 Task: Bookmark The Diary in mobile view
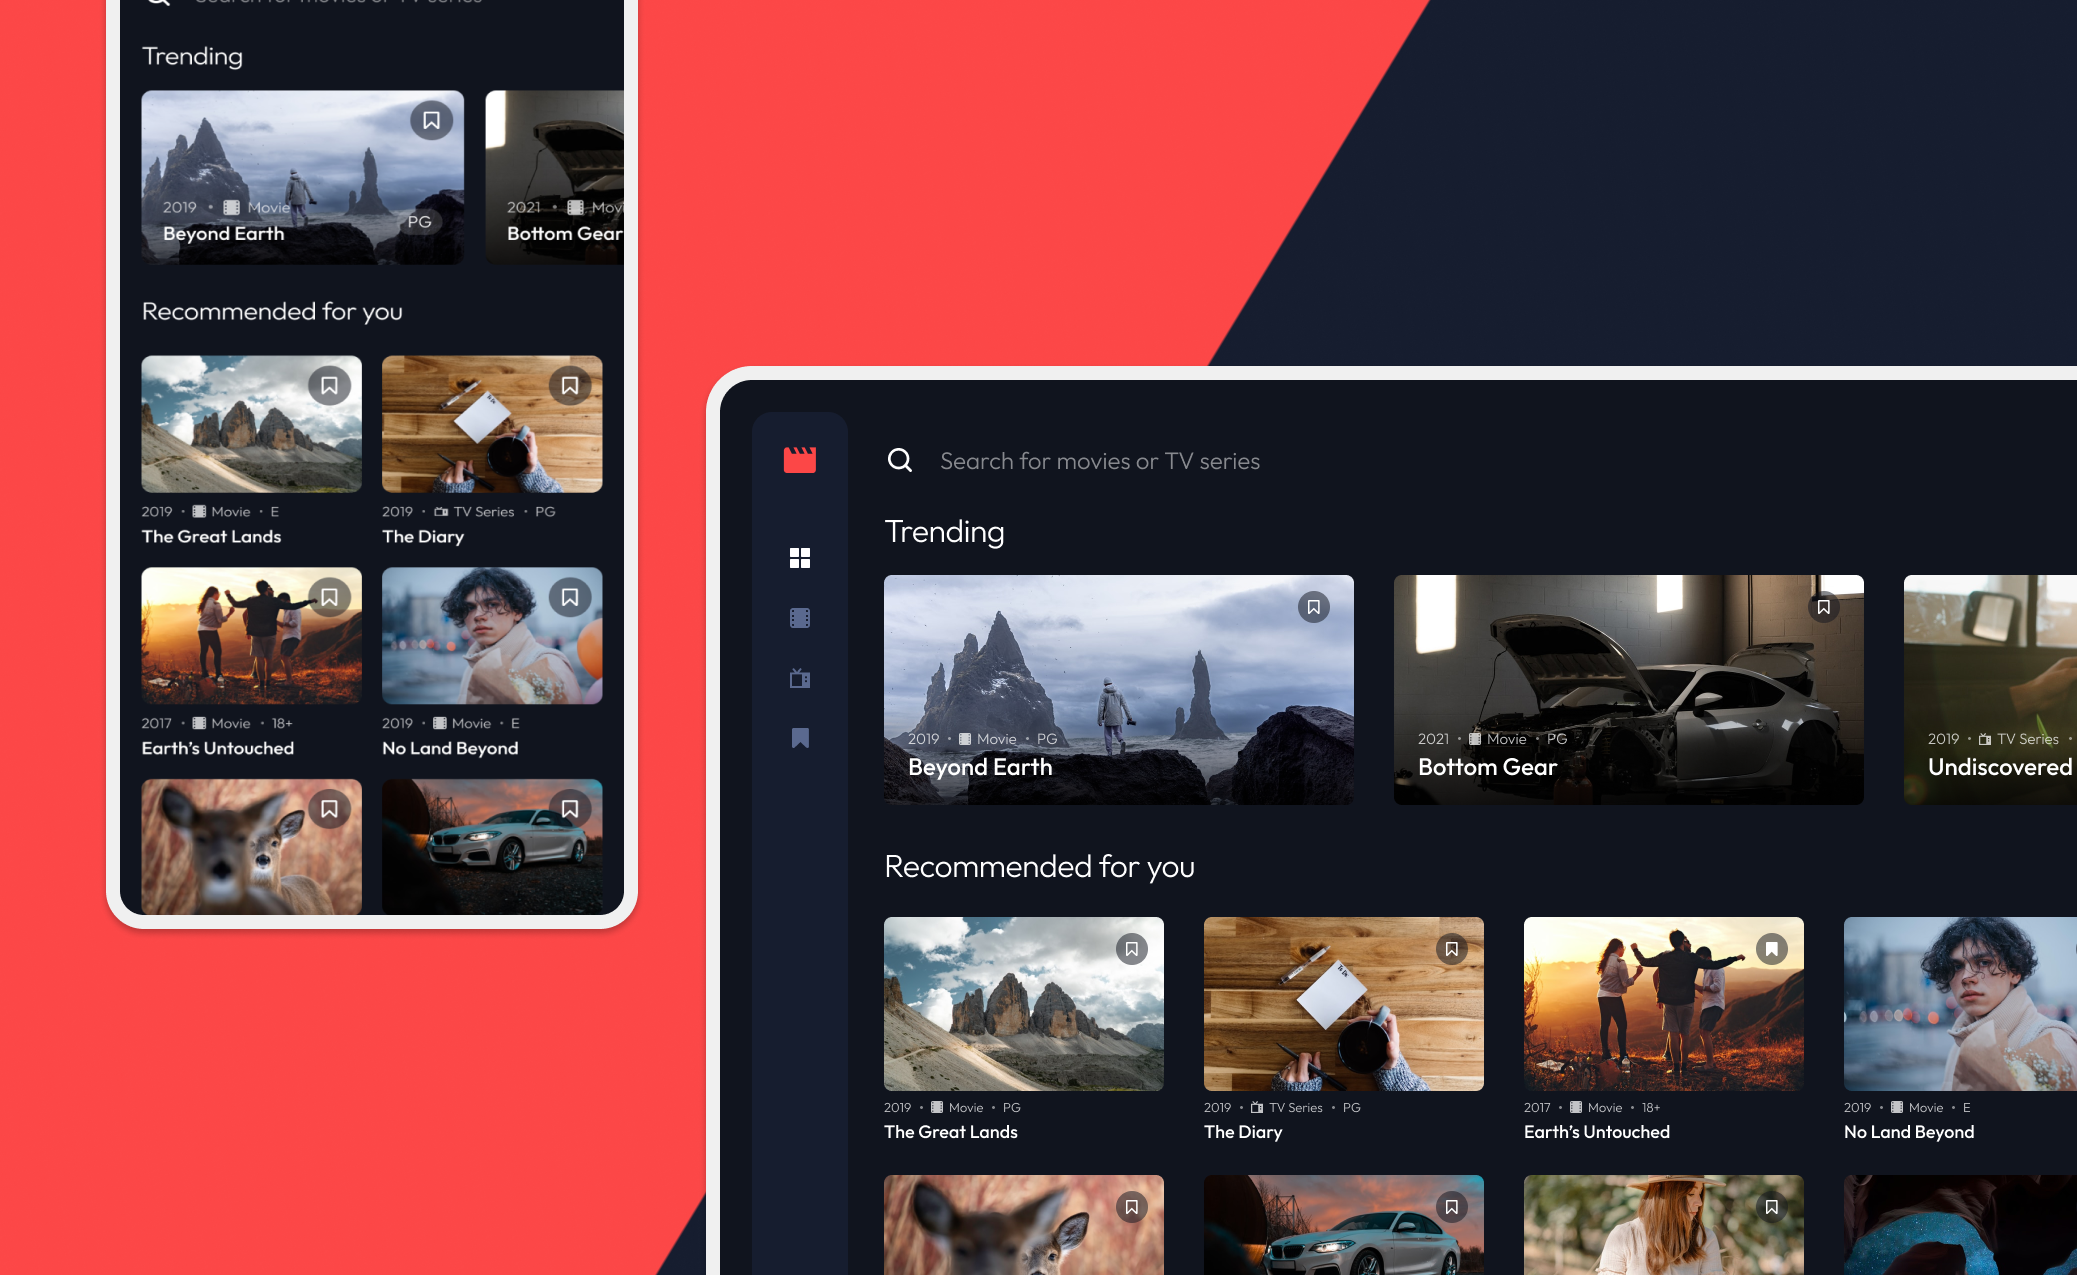(x=570, y=386)
